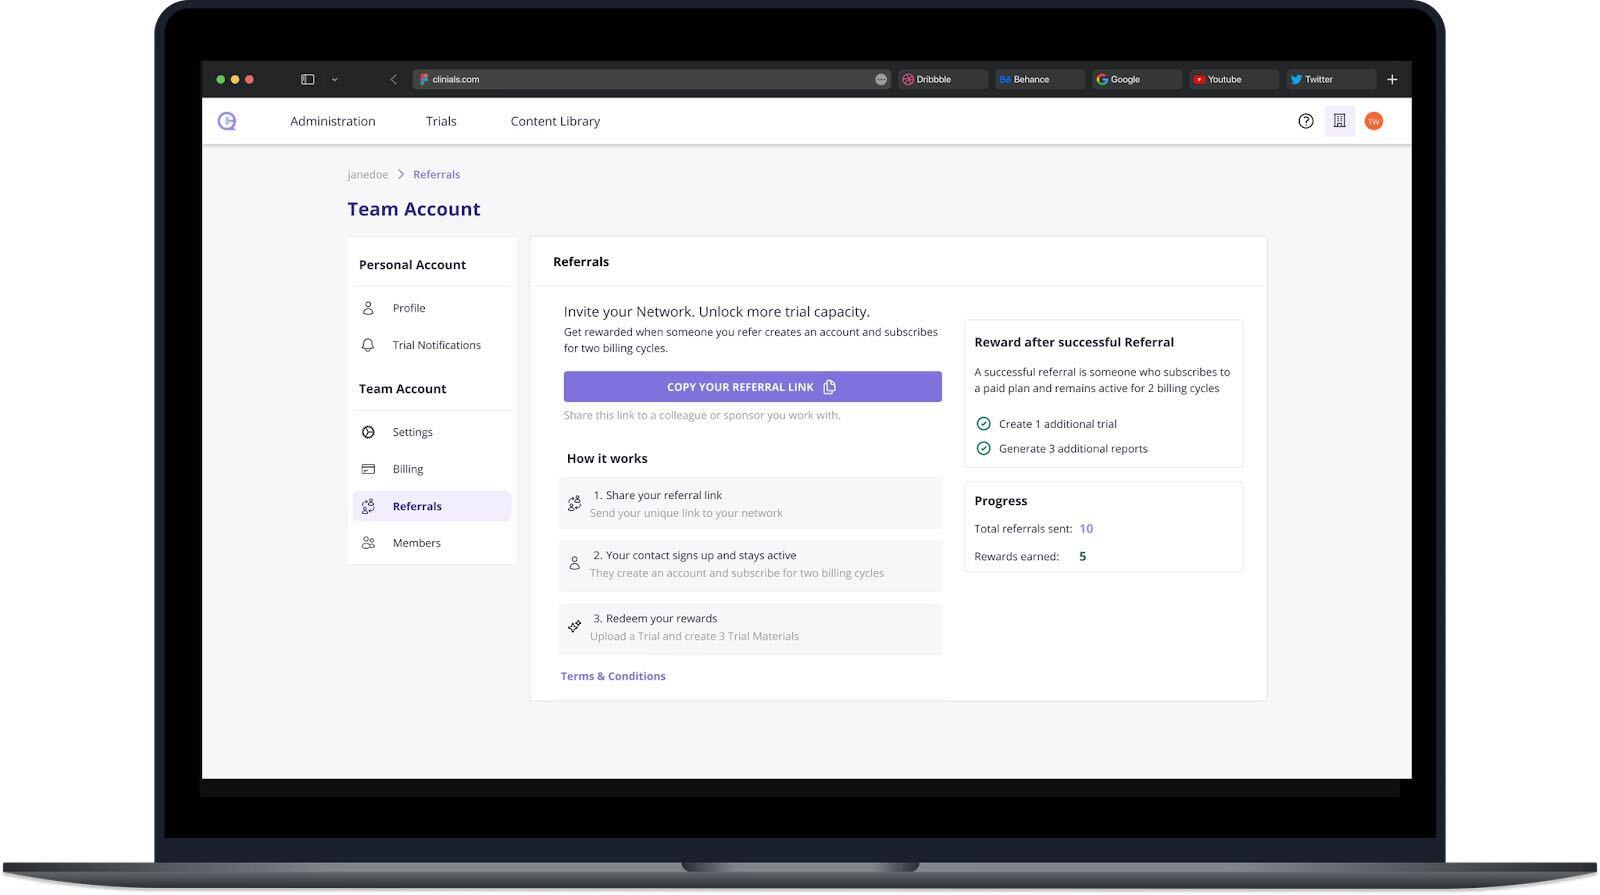Open the Terms & Conditions link
The width and height of the screenshot is (1600, 895).
pos(613,676)
